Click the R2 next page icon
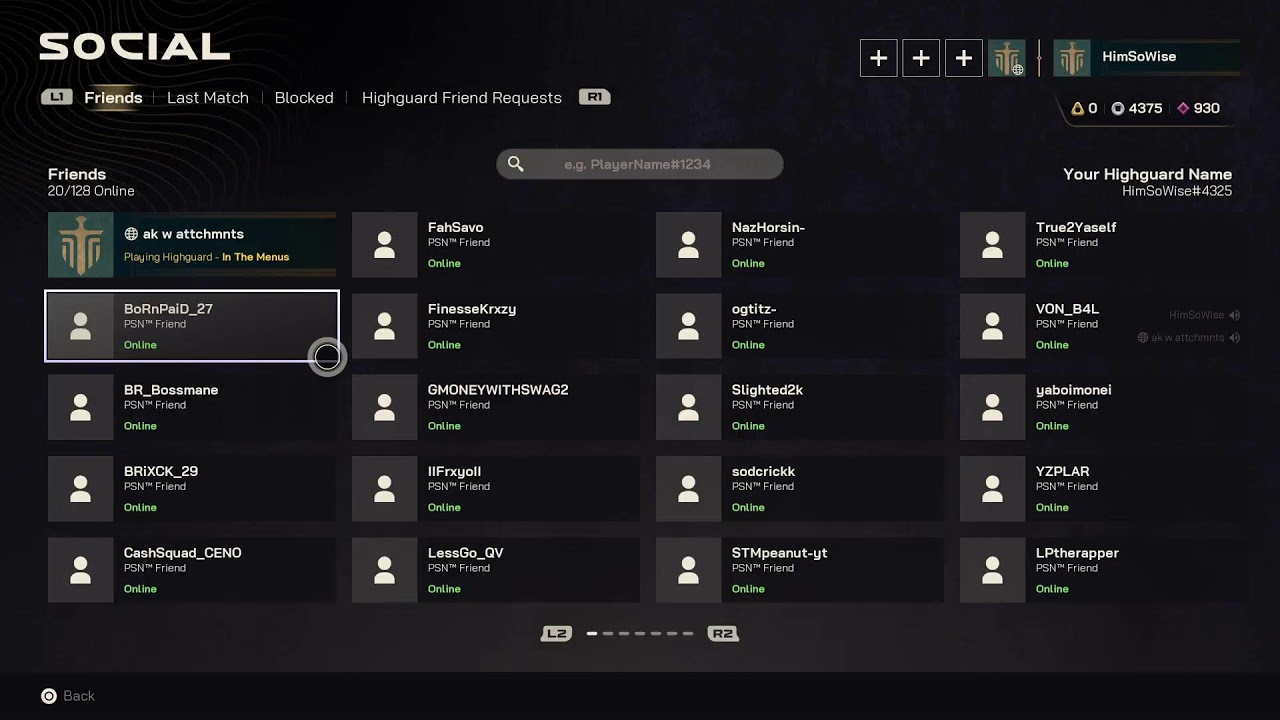The width and height of the screenshot is (1280, 720). 723,633
